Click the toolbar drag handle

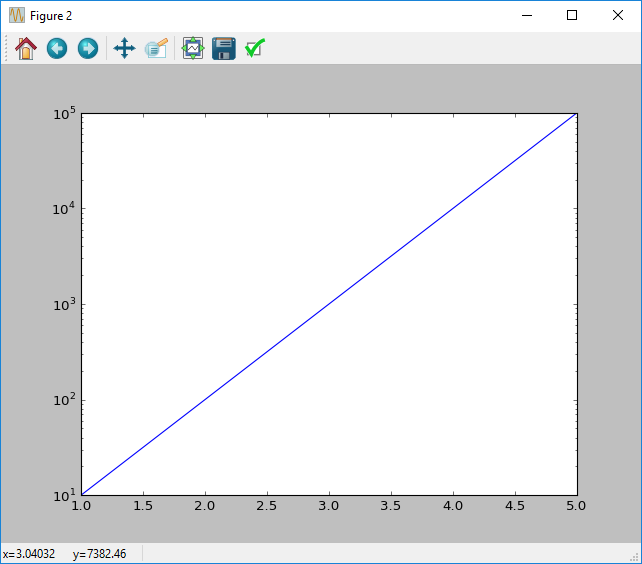(6, 48)
